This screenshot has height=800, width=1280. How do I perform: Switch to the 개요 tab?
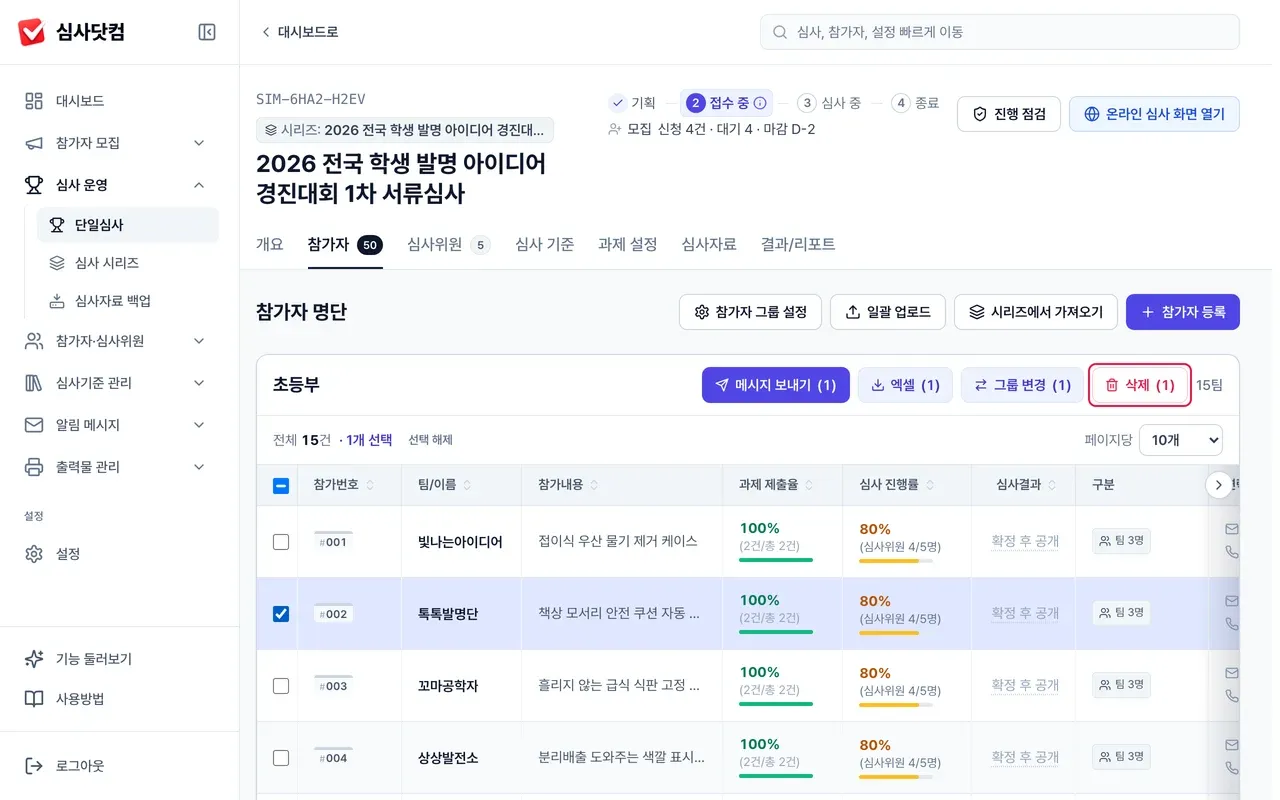270,245
